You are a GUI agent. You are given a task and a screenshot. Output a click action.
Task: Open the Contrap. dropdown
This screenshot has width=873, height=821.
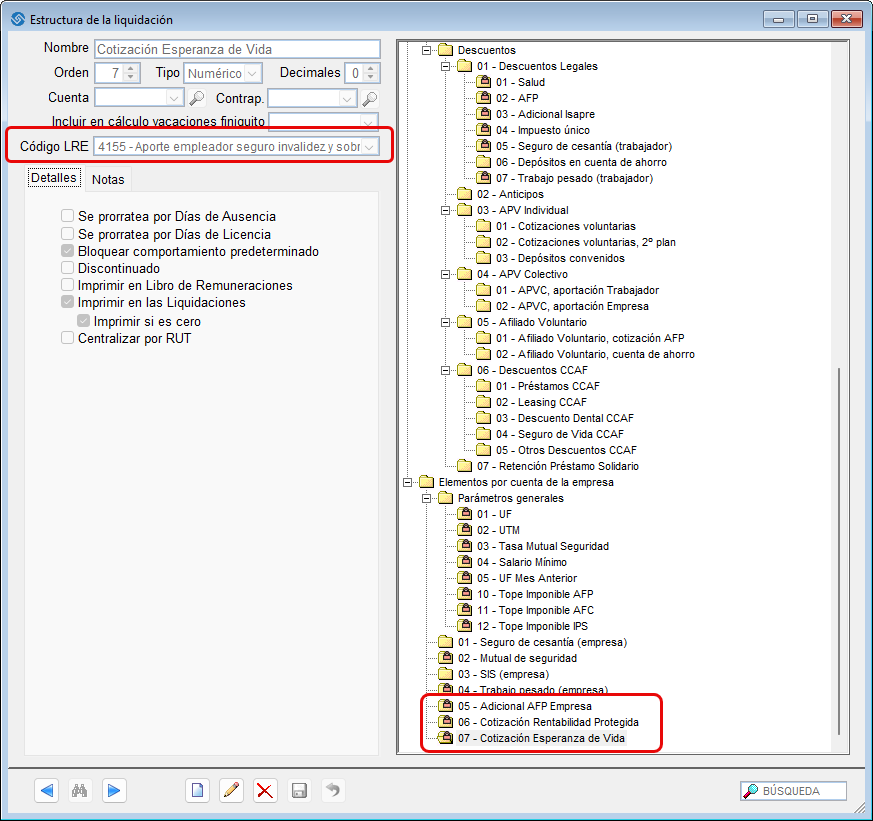[347, 99]
